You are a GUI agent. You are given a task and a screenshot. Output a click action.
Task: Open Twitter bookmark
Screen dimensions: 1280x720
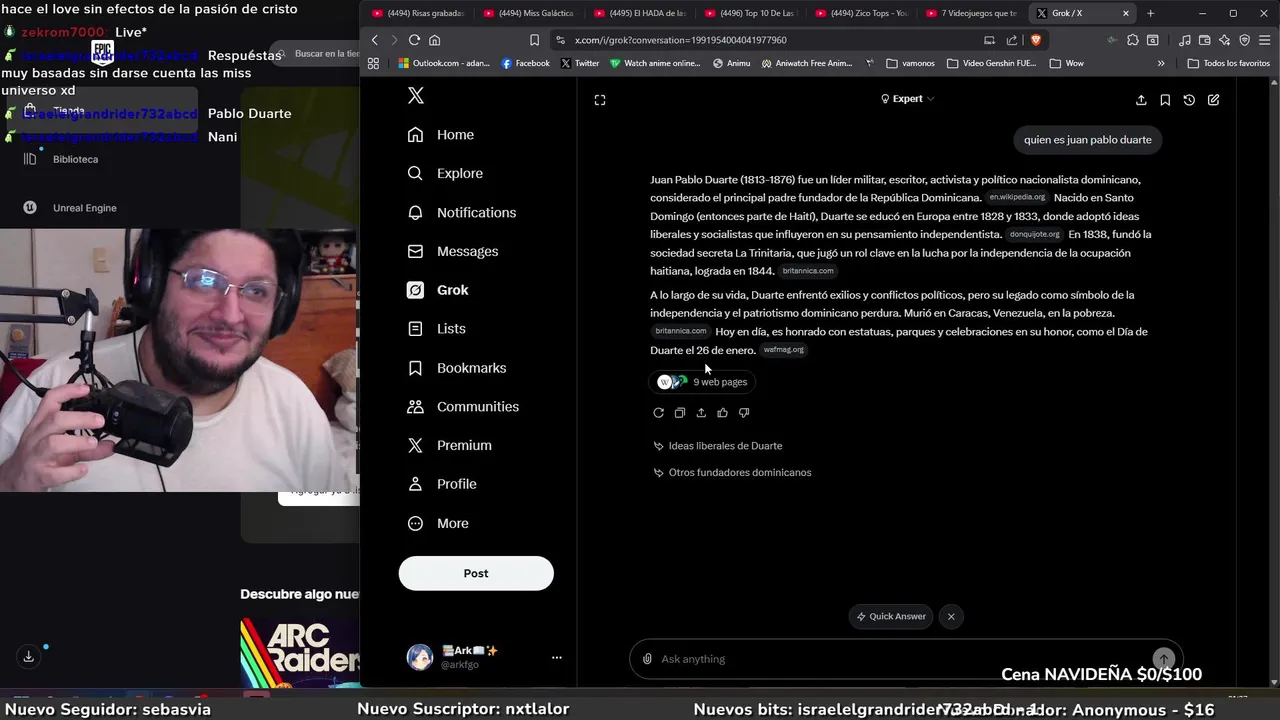tap(580, 63)
